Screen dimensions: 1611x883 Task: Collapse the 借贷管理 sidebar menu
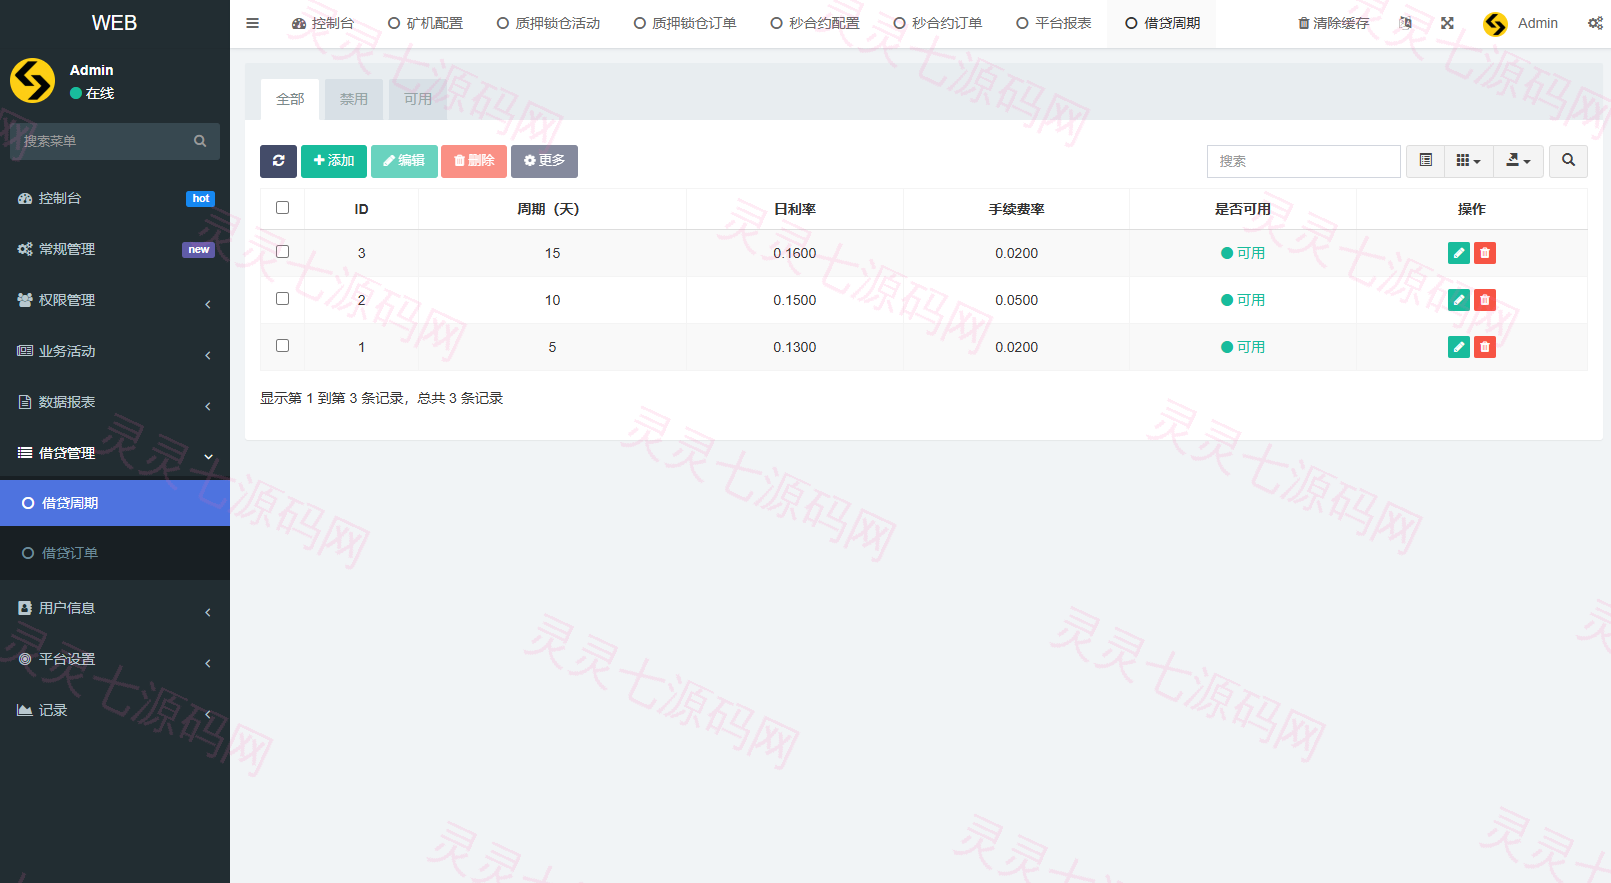tap(115, 453)
